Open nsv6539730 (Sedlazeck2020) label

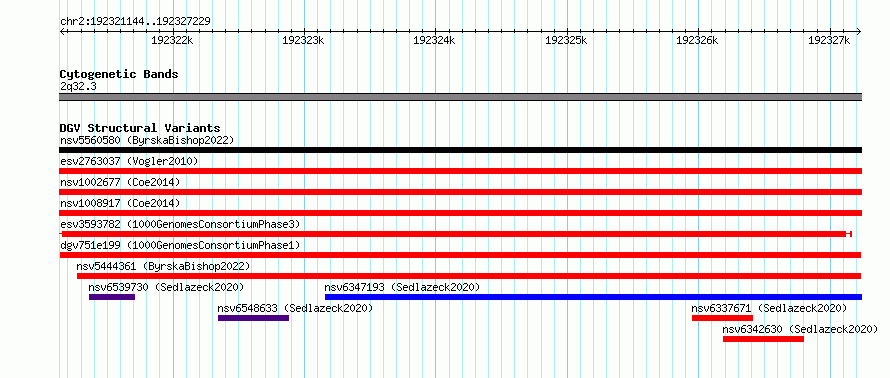tap(166, 287)
